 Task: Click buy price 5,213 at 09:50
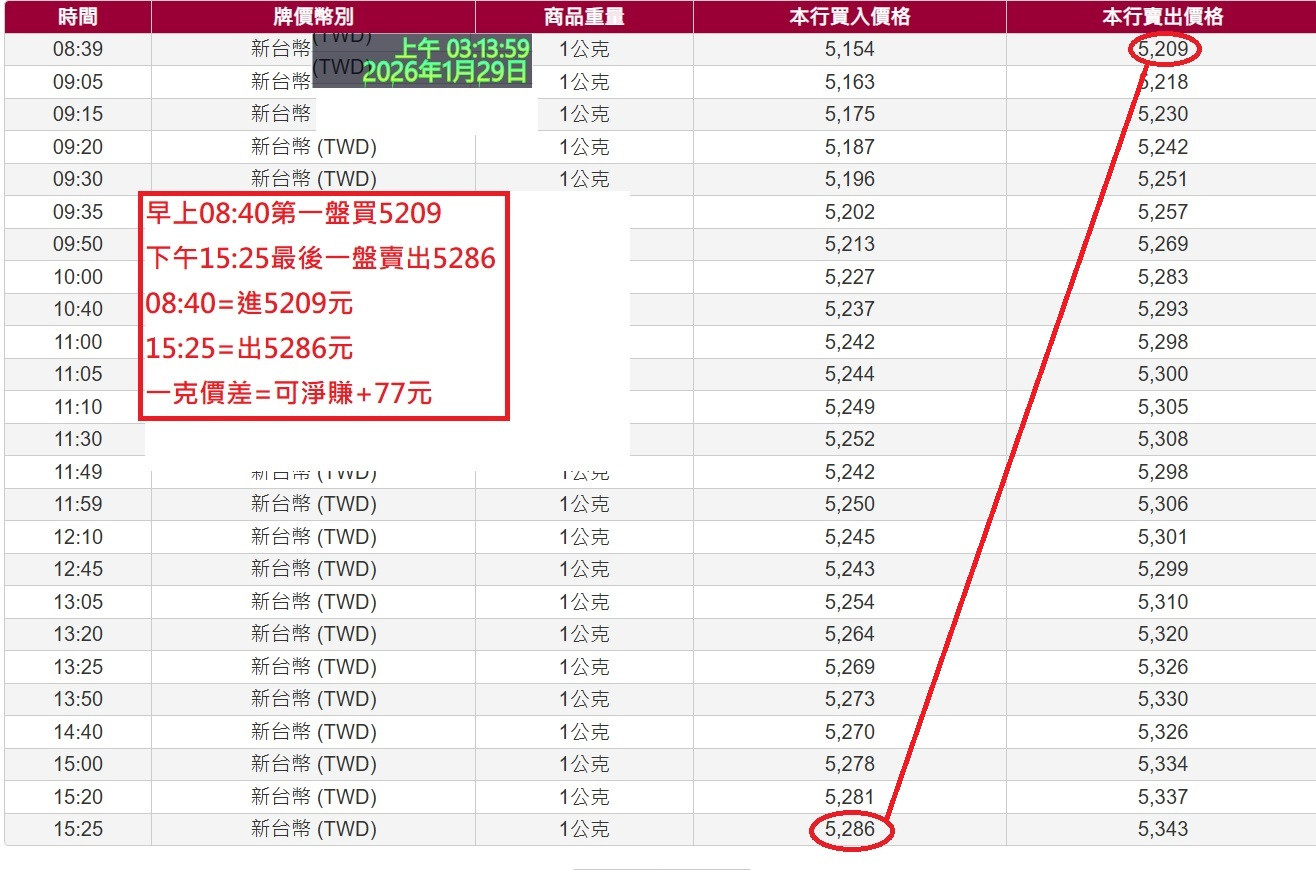click(850, 244)
